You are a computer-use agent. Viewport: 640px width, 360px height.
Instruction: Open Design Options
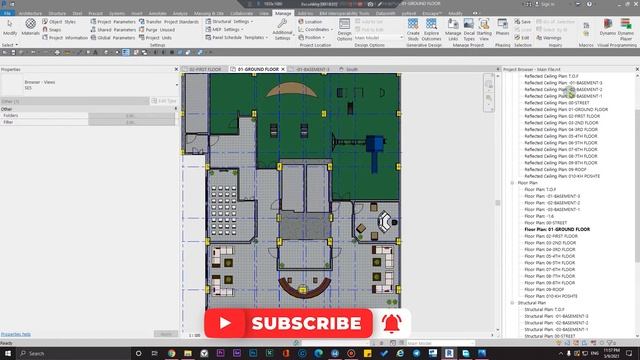[344, 29]
